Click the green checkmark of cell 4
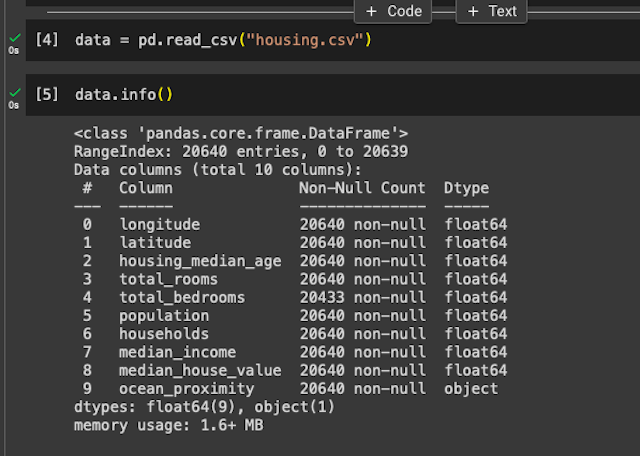Viewport: 640px width, 456px height. [15, 38]
